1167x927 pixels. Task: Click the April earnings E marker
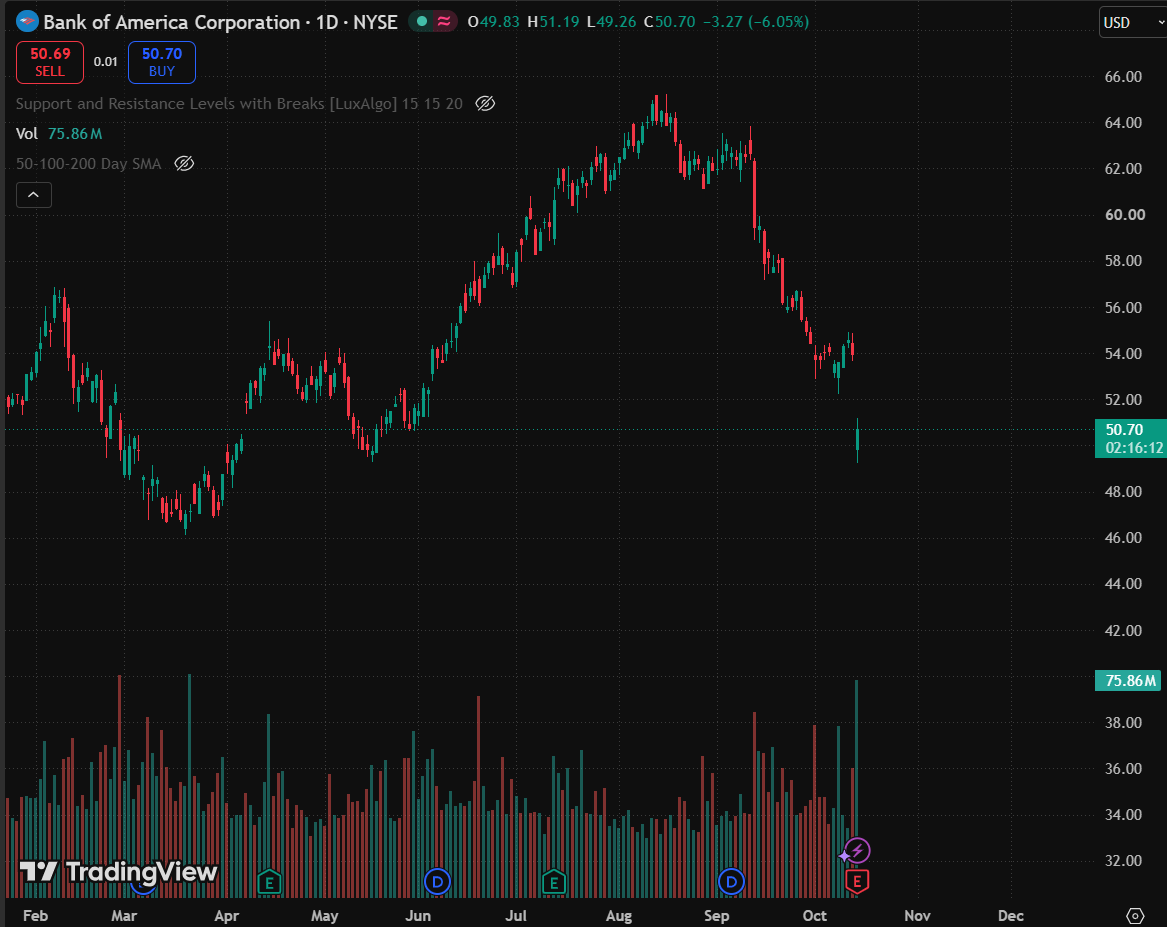tap(269, 882)
